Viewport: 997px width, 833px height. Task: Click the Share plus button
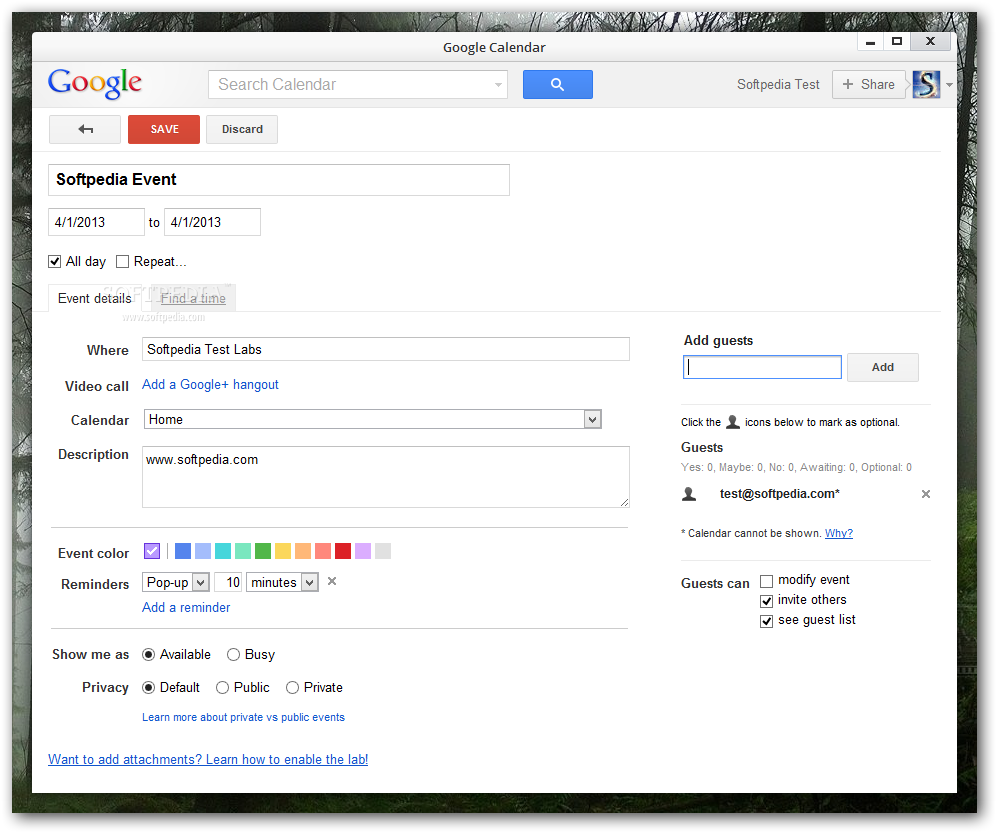pos(868,85)
